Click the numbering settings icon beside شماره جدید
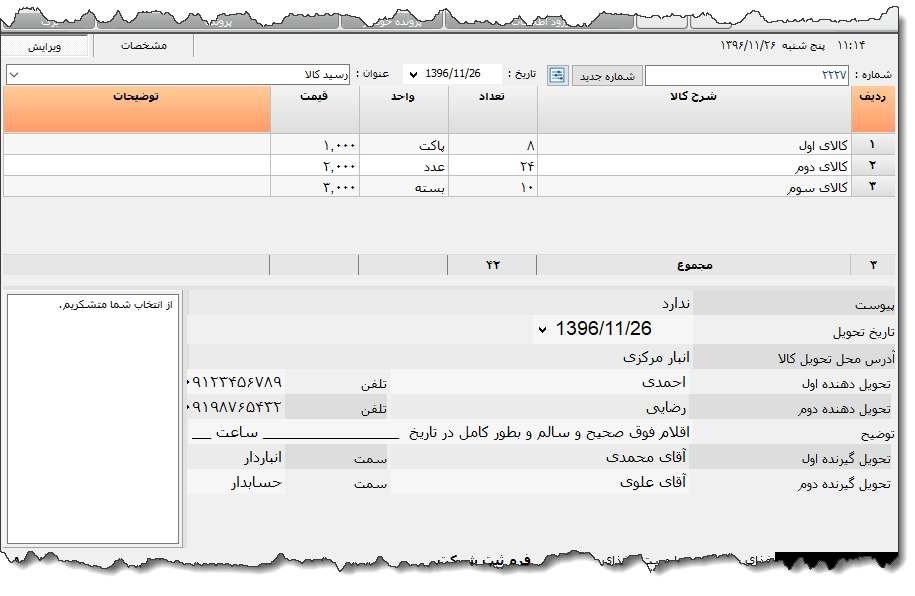This screenshot has width=915, height=596. [557, 74]
